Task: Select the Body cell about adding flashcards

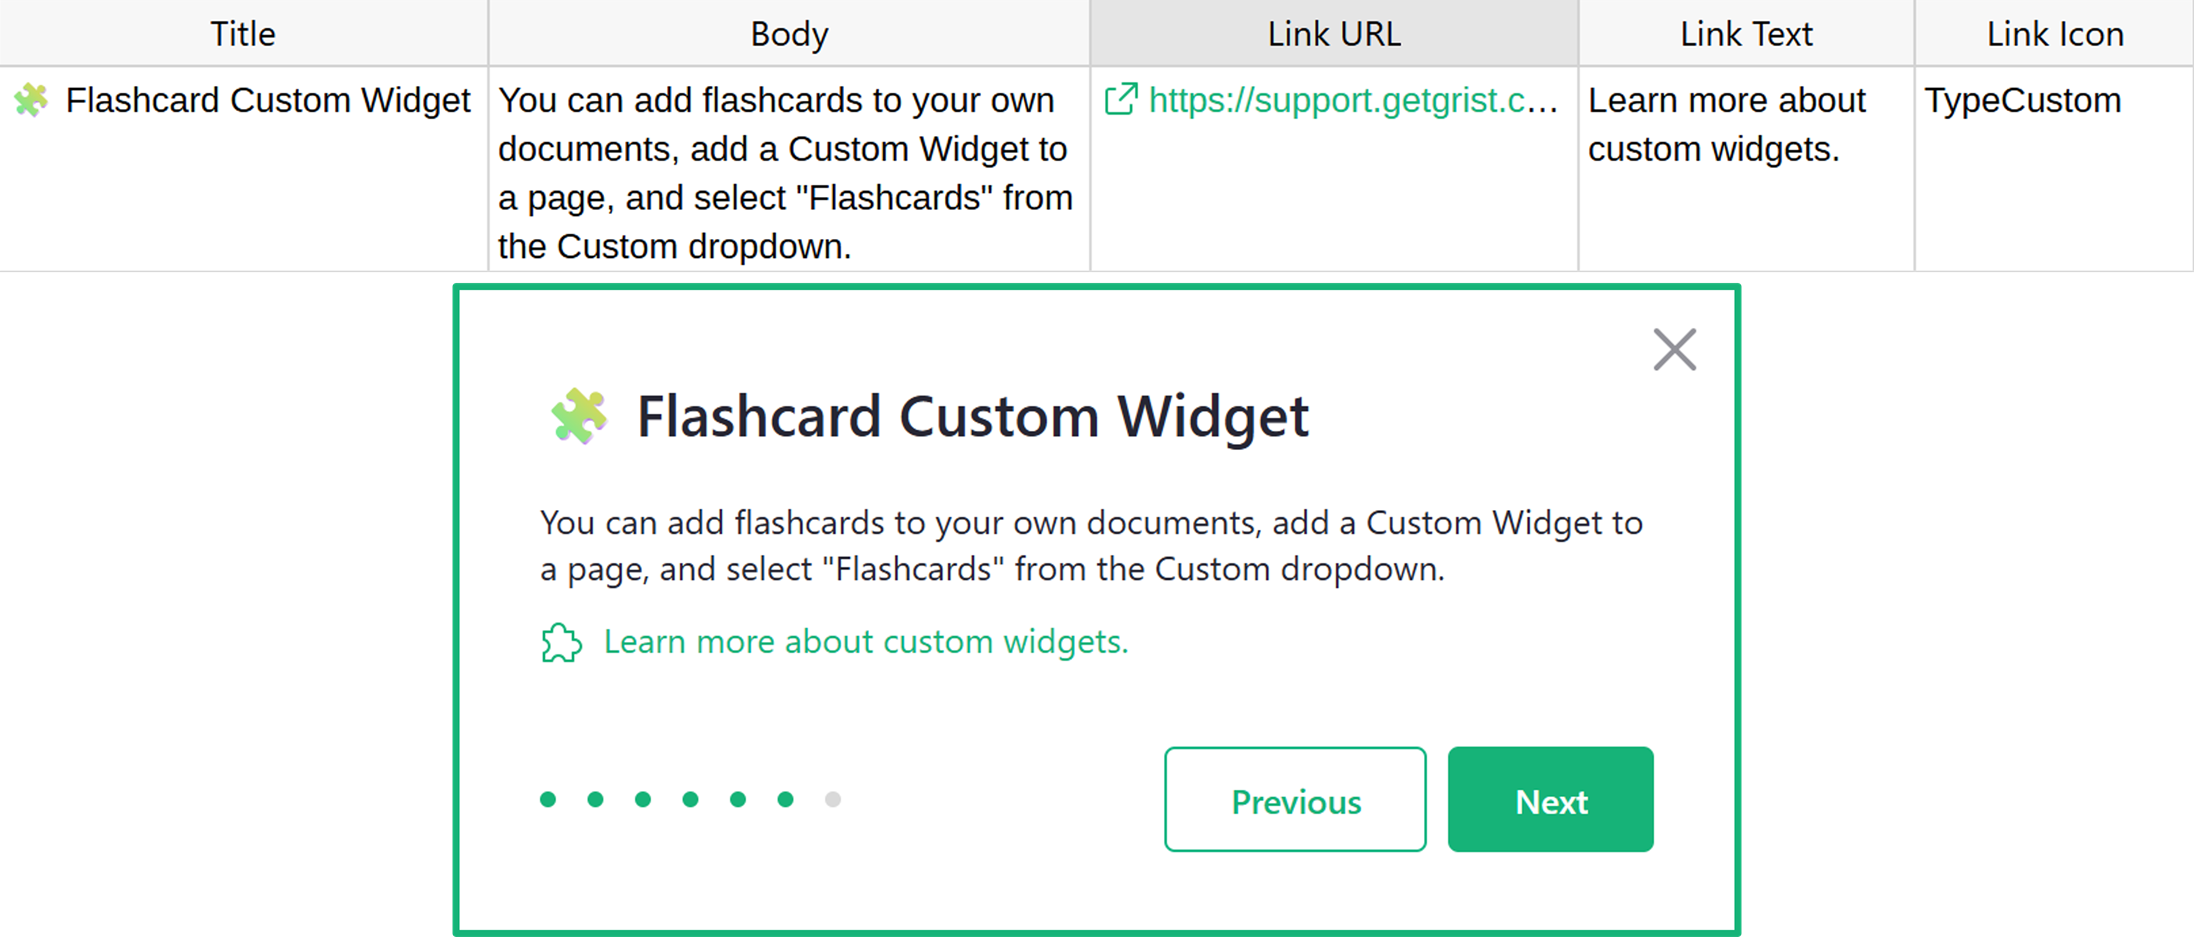Action: coord(788,172)
